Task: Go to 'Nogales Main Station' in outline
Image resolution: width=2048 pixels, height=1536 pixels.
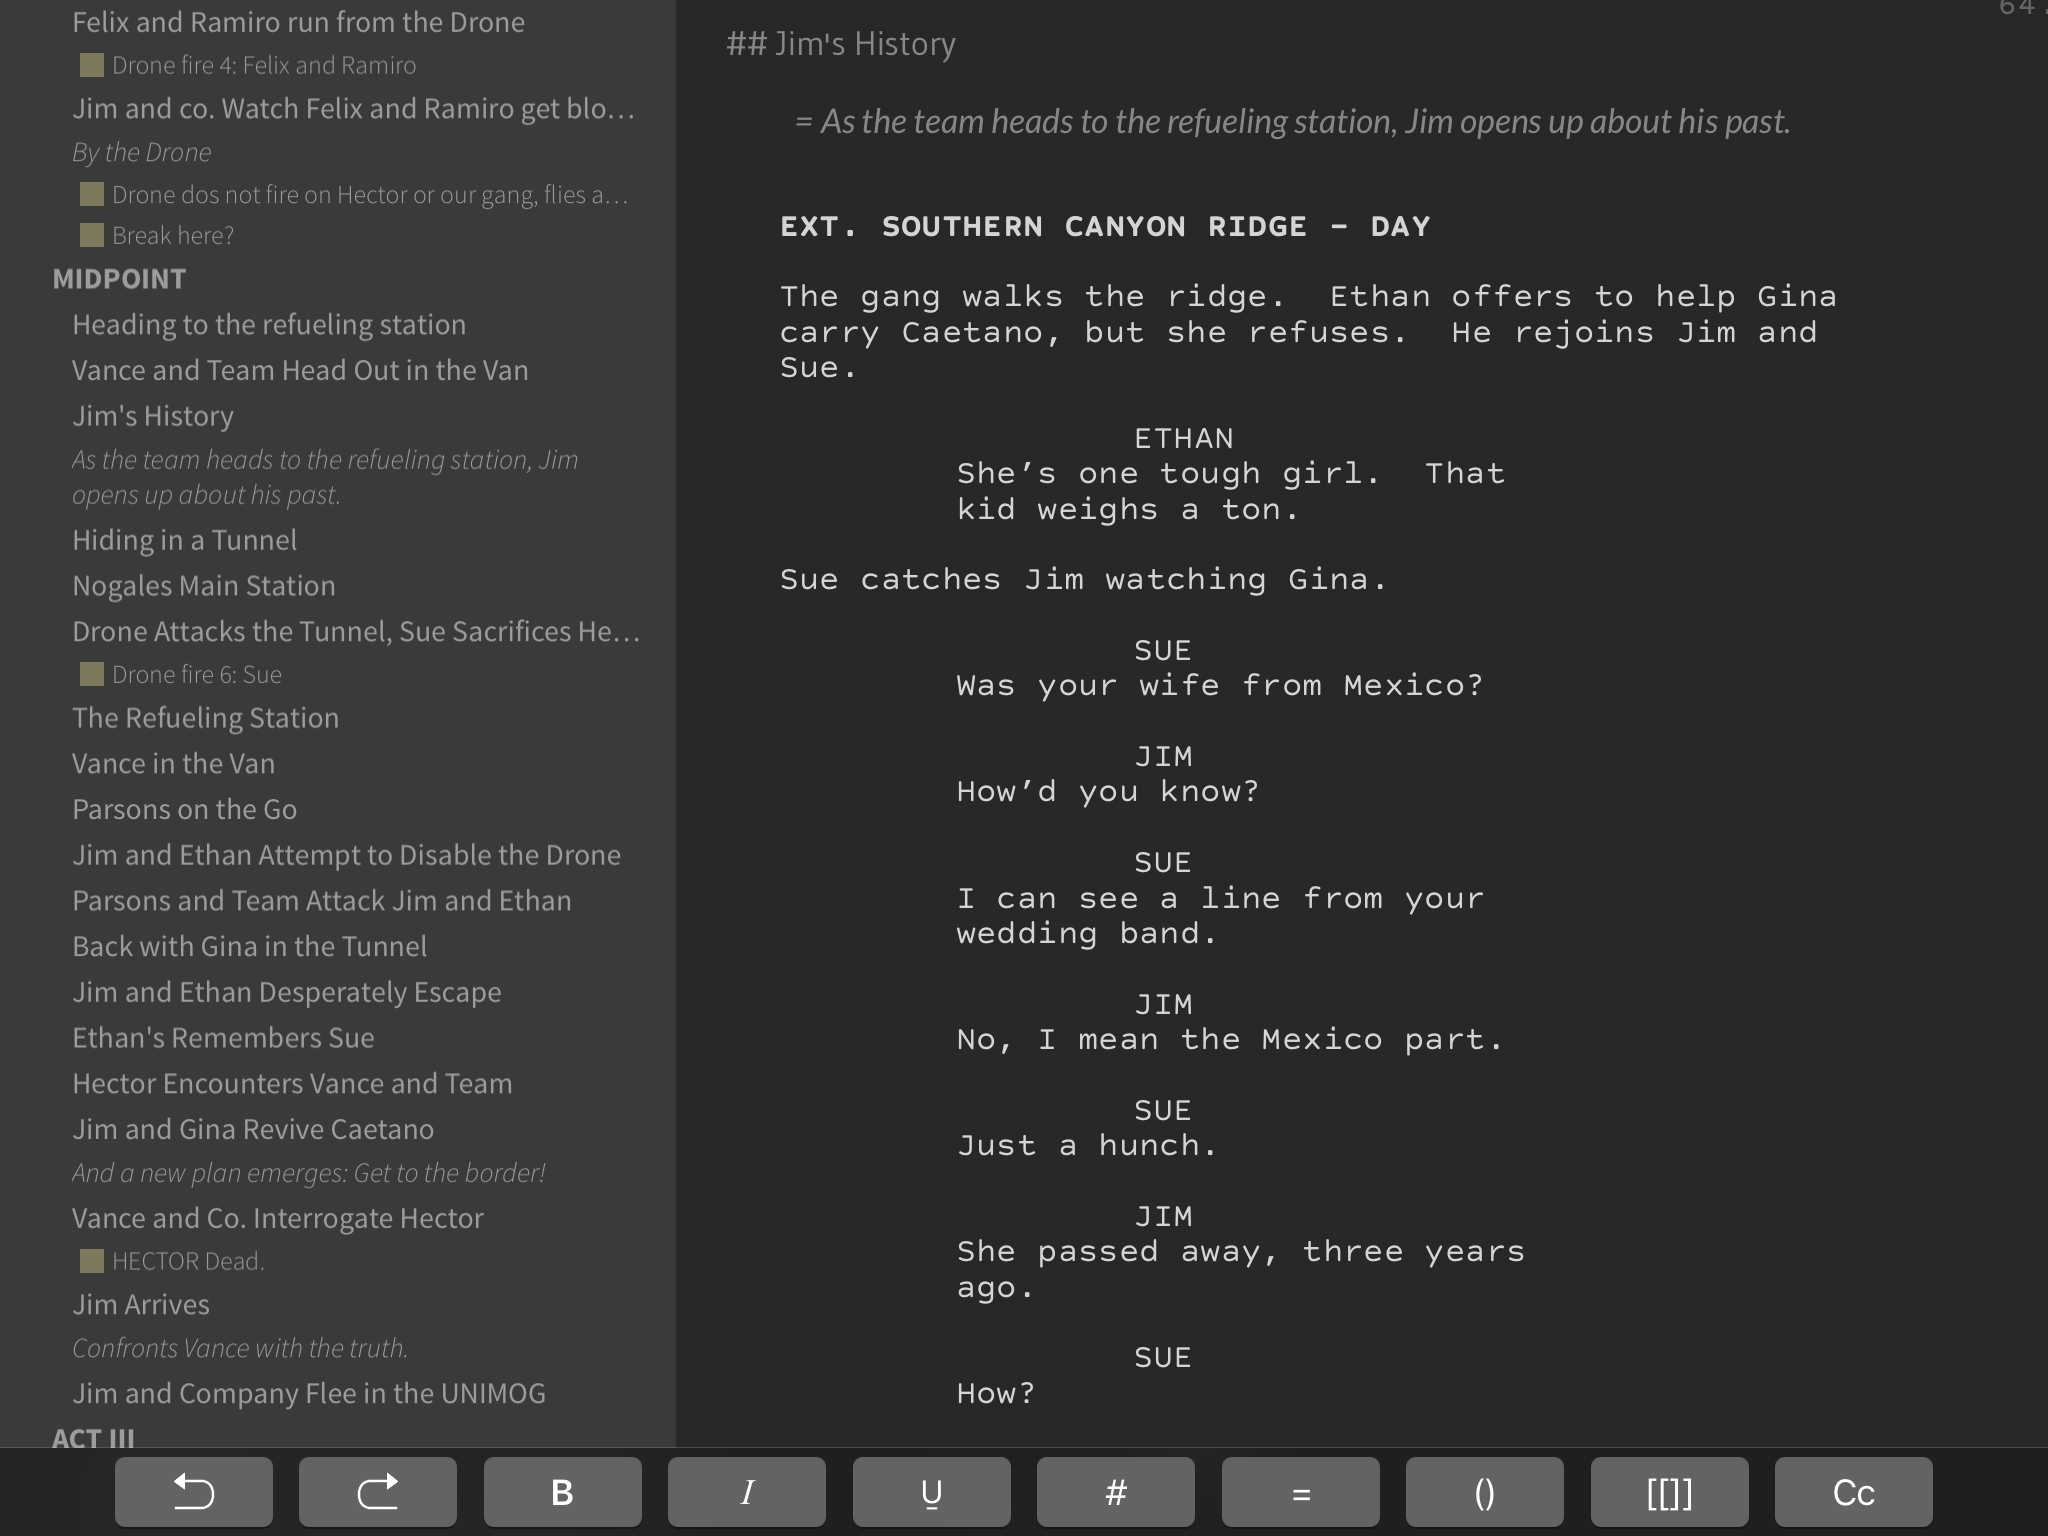Action: (203, 586)
